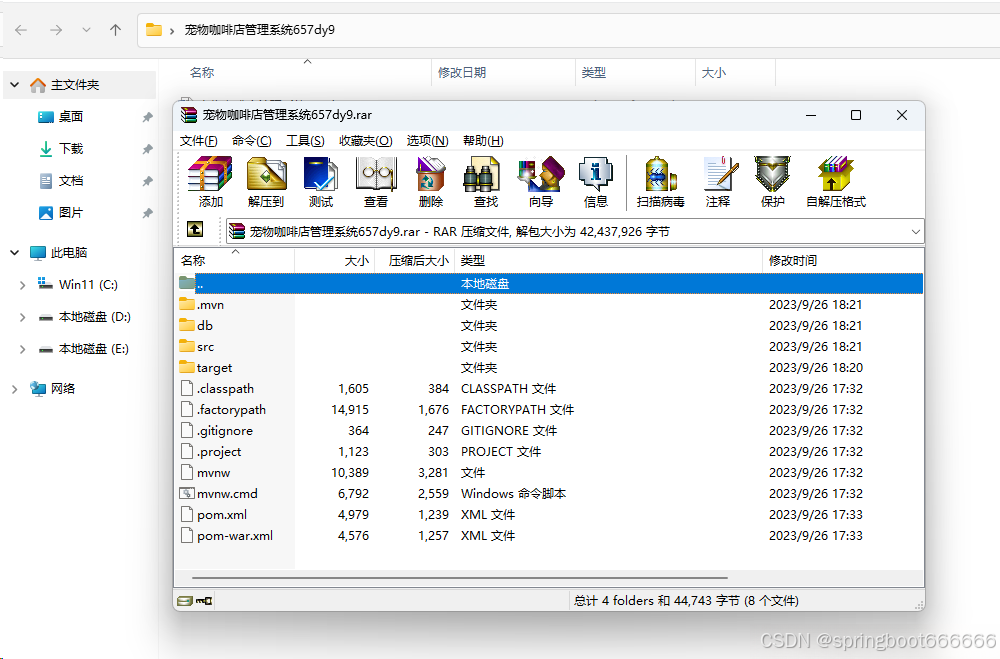Click the Add (添加) toolbar icon
This screenshot has width=1000, height=659.
(210, 182)
